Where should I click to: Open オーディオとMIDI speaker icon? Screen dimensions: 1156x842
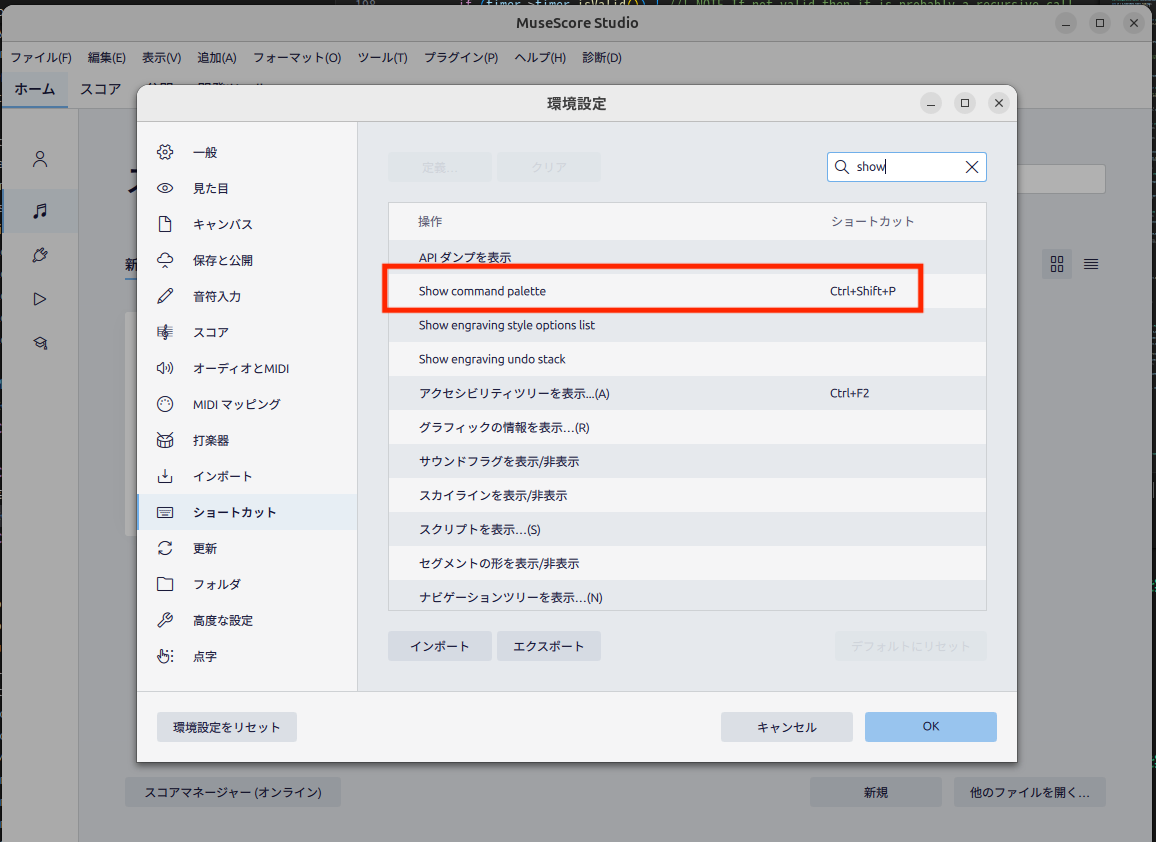(165, 368)
